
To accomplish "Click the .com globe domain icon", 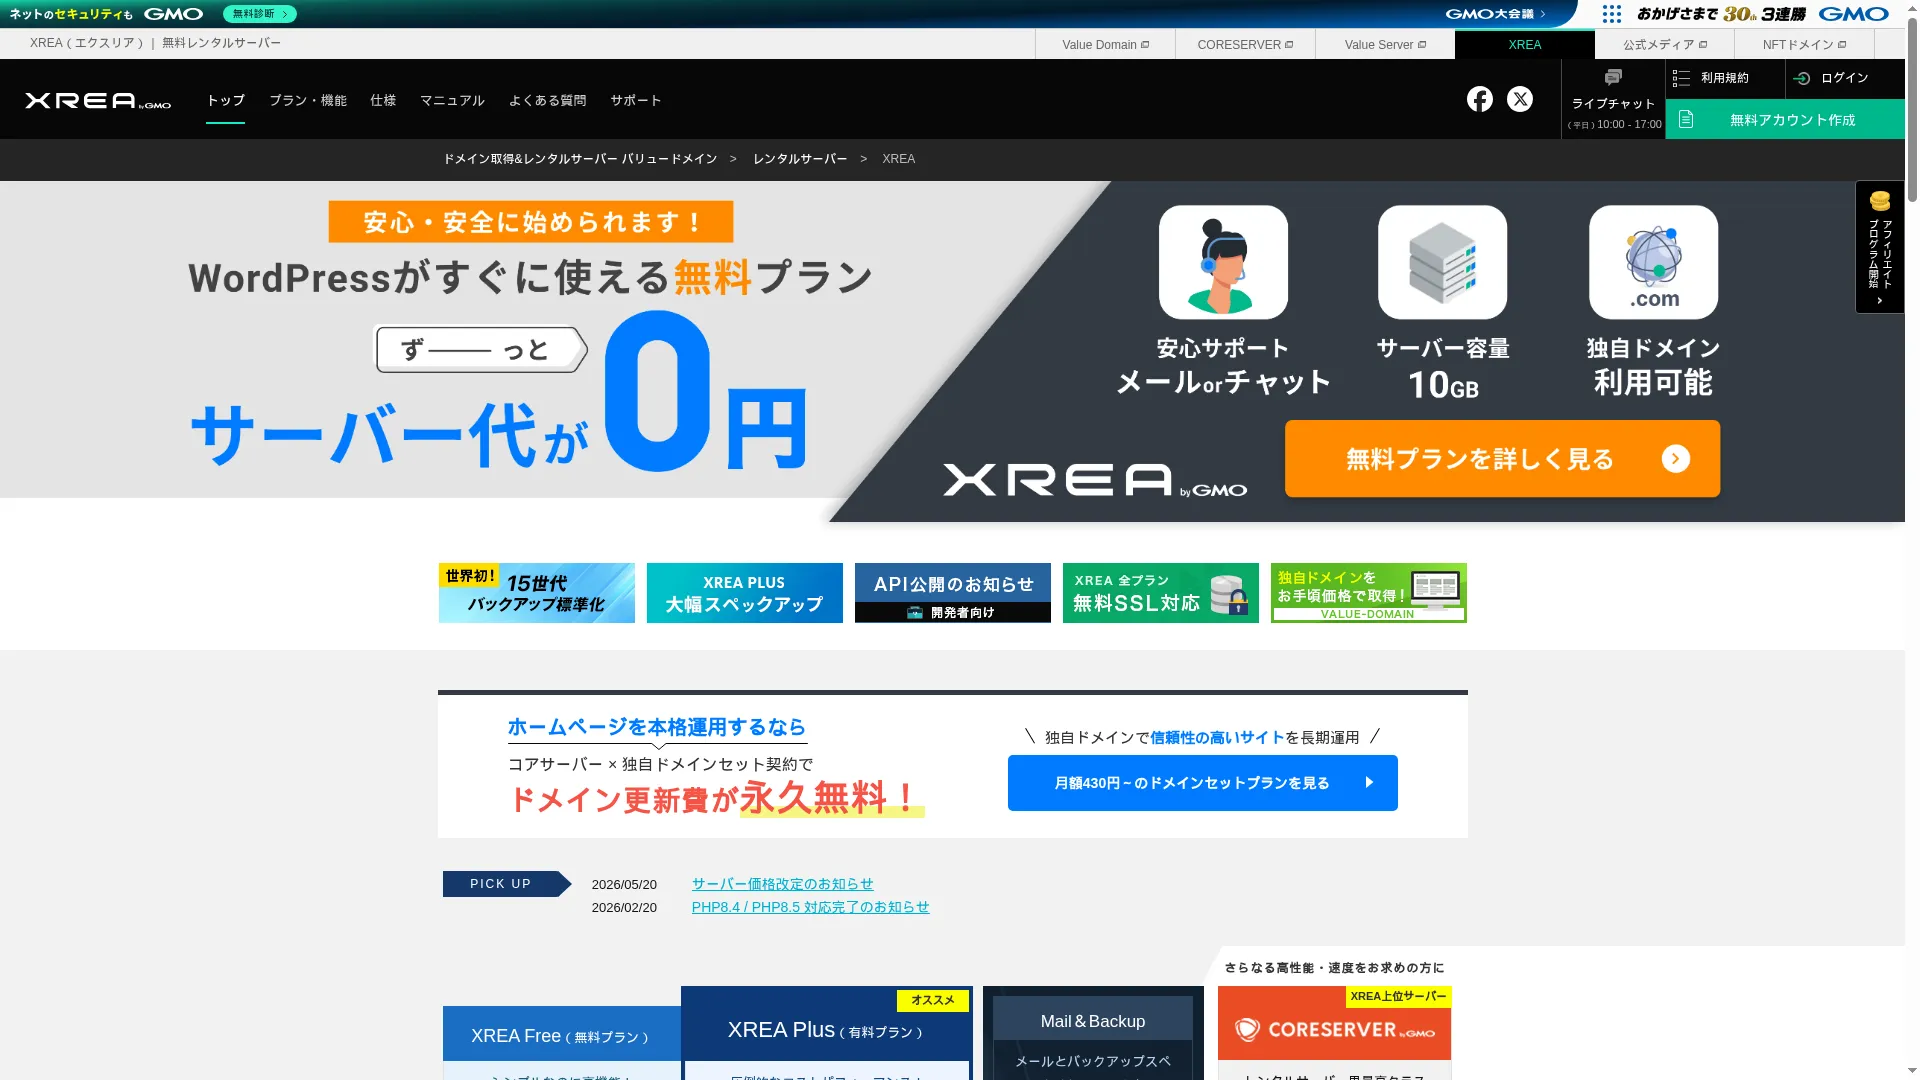I will click(1653, 262).
